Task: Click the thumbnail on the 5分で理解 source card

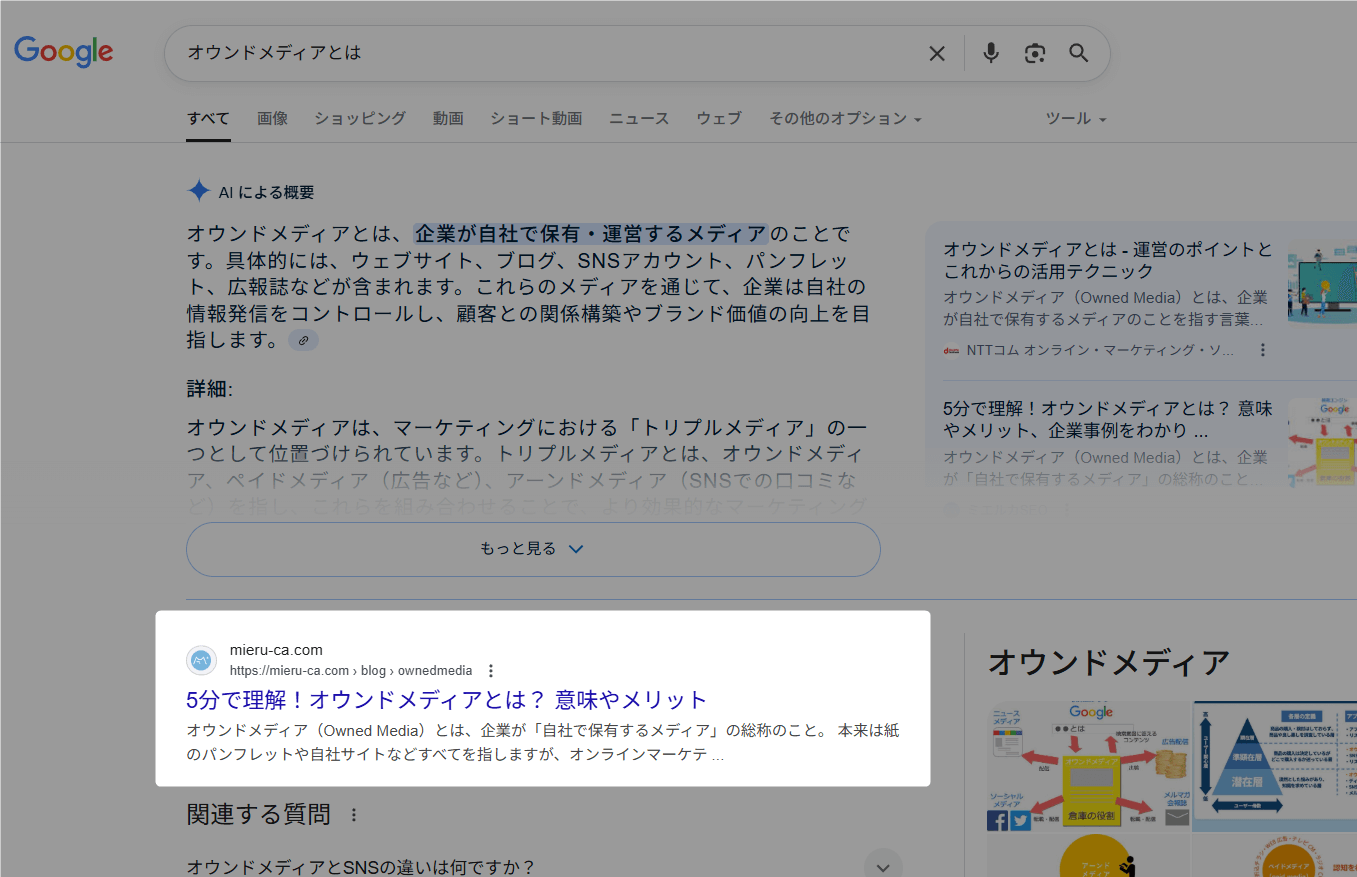Action: pos(1322,443)
